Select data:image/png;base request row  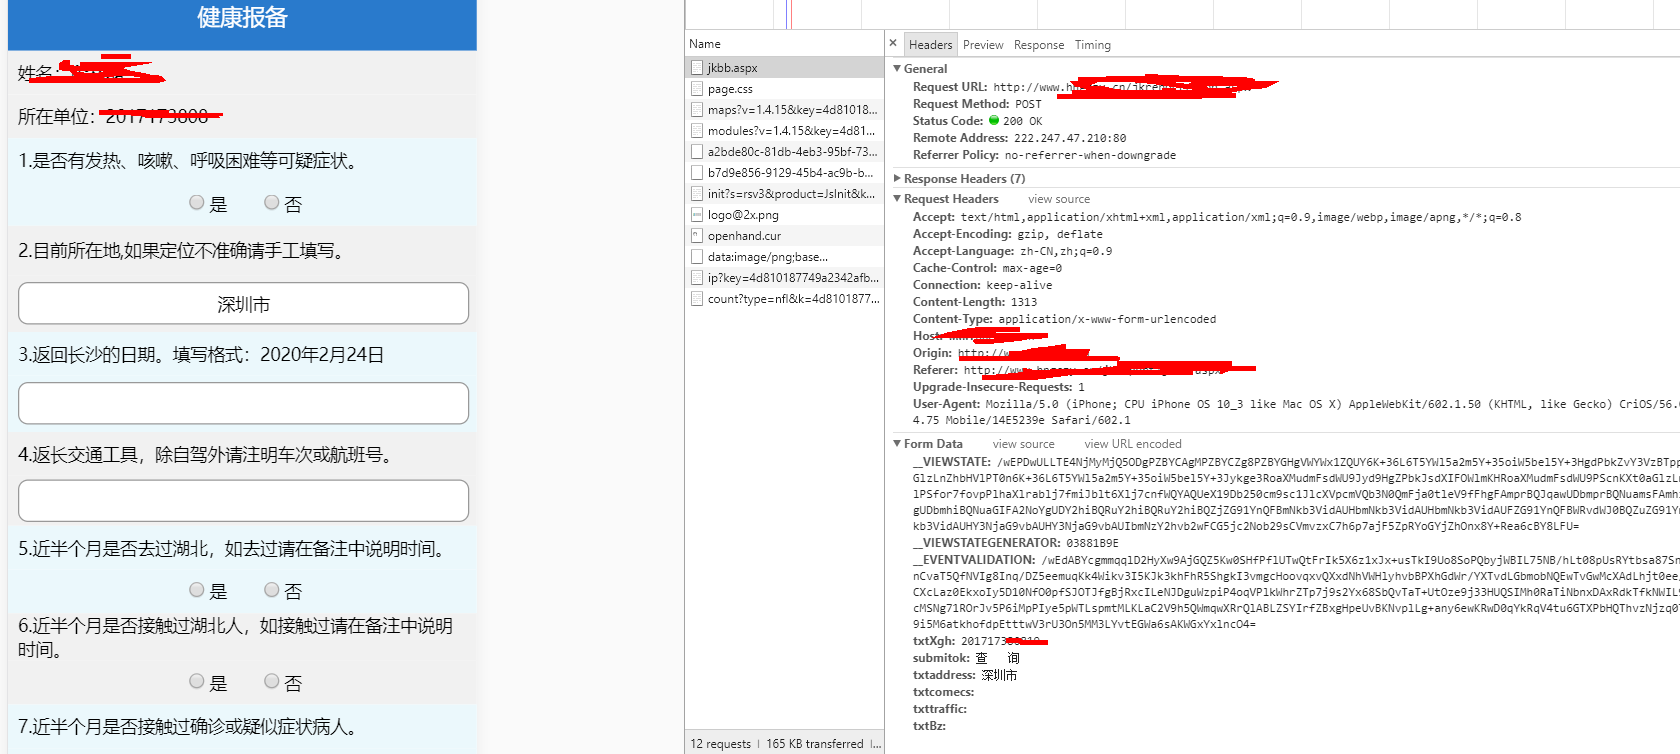[x=784, y=257]
